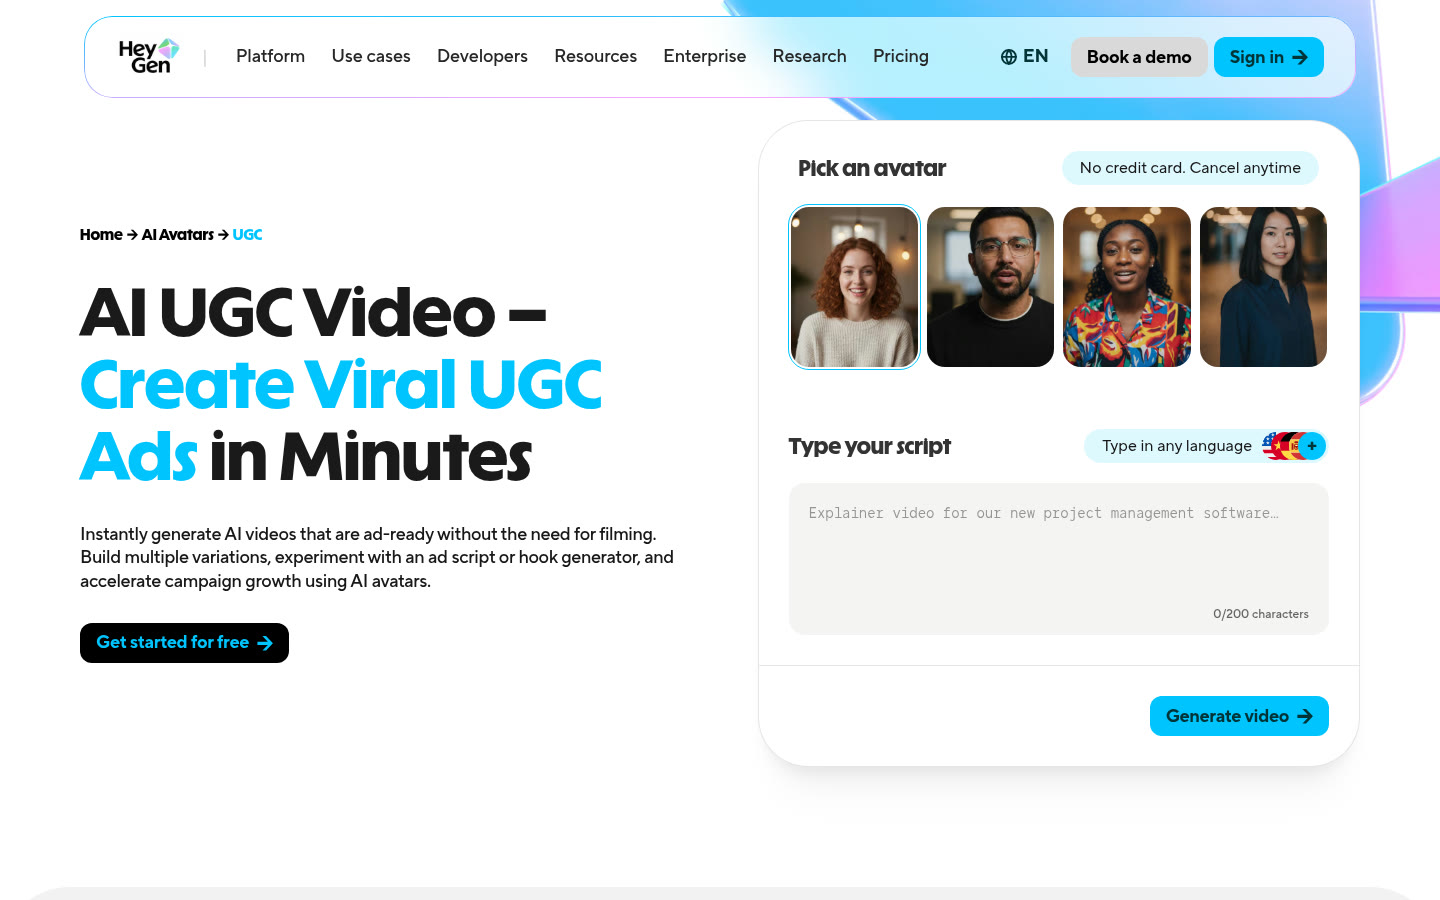Select the woman in colorful shirt avatar
This screenshot has height=900, width=1440.
click(x=1127, y=287)
